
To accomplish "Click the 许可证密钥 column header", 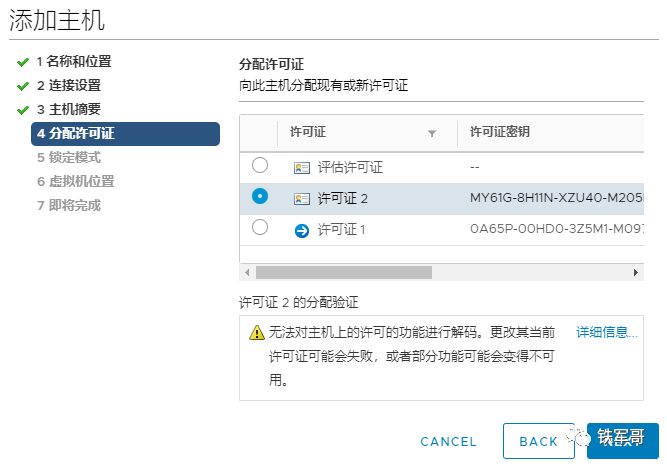I will click(x=500, y=132).
